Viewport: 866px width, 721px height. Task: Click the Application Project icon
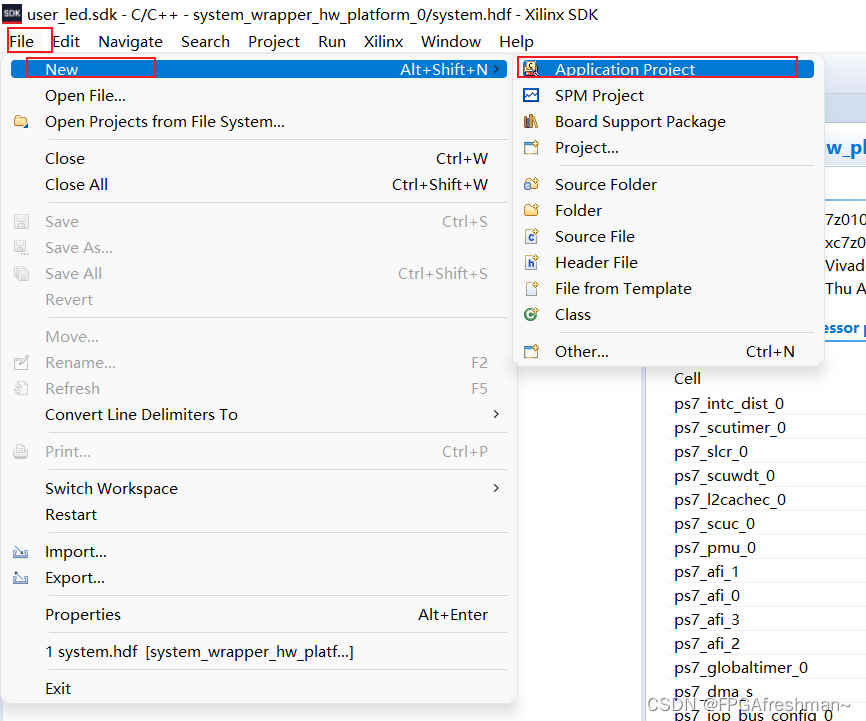[x=531, y=69]
